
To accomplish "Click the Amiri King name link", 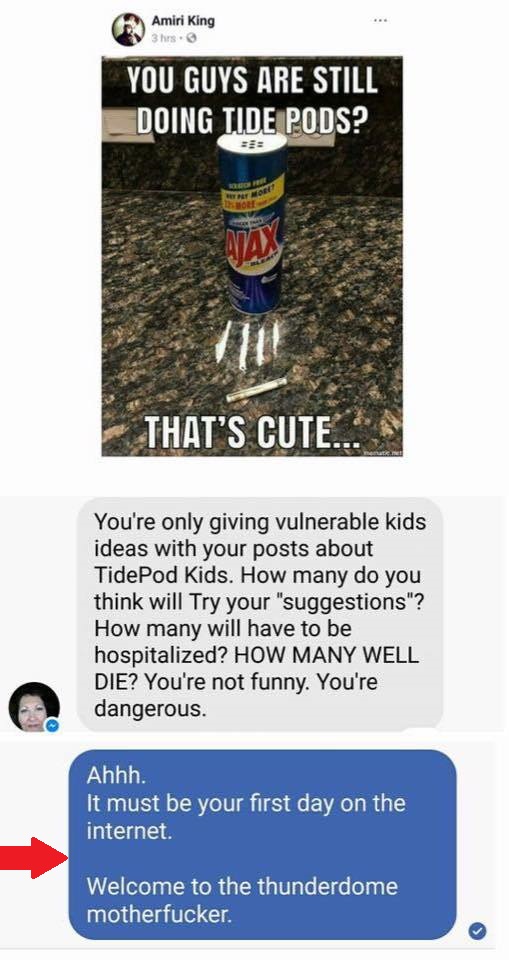I will (183, 21).
